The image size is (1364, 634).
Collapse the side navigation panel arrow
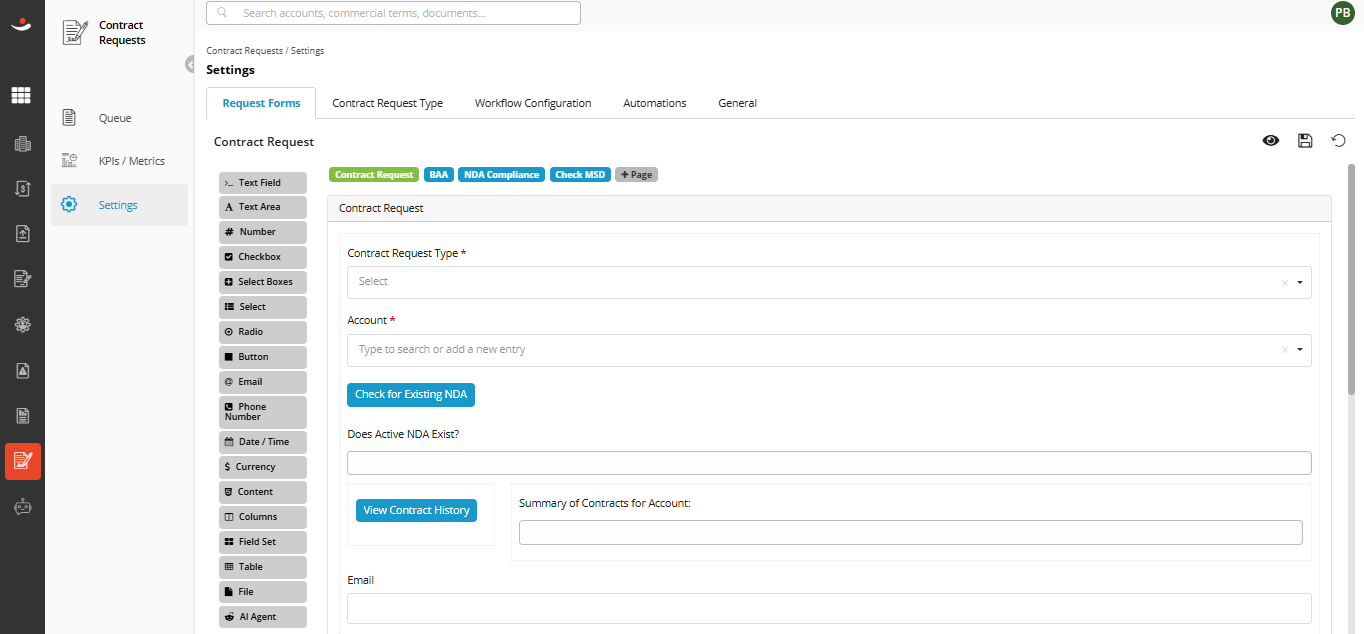(190, 64)
